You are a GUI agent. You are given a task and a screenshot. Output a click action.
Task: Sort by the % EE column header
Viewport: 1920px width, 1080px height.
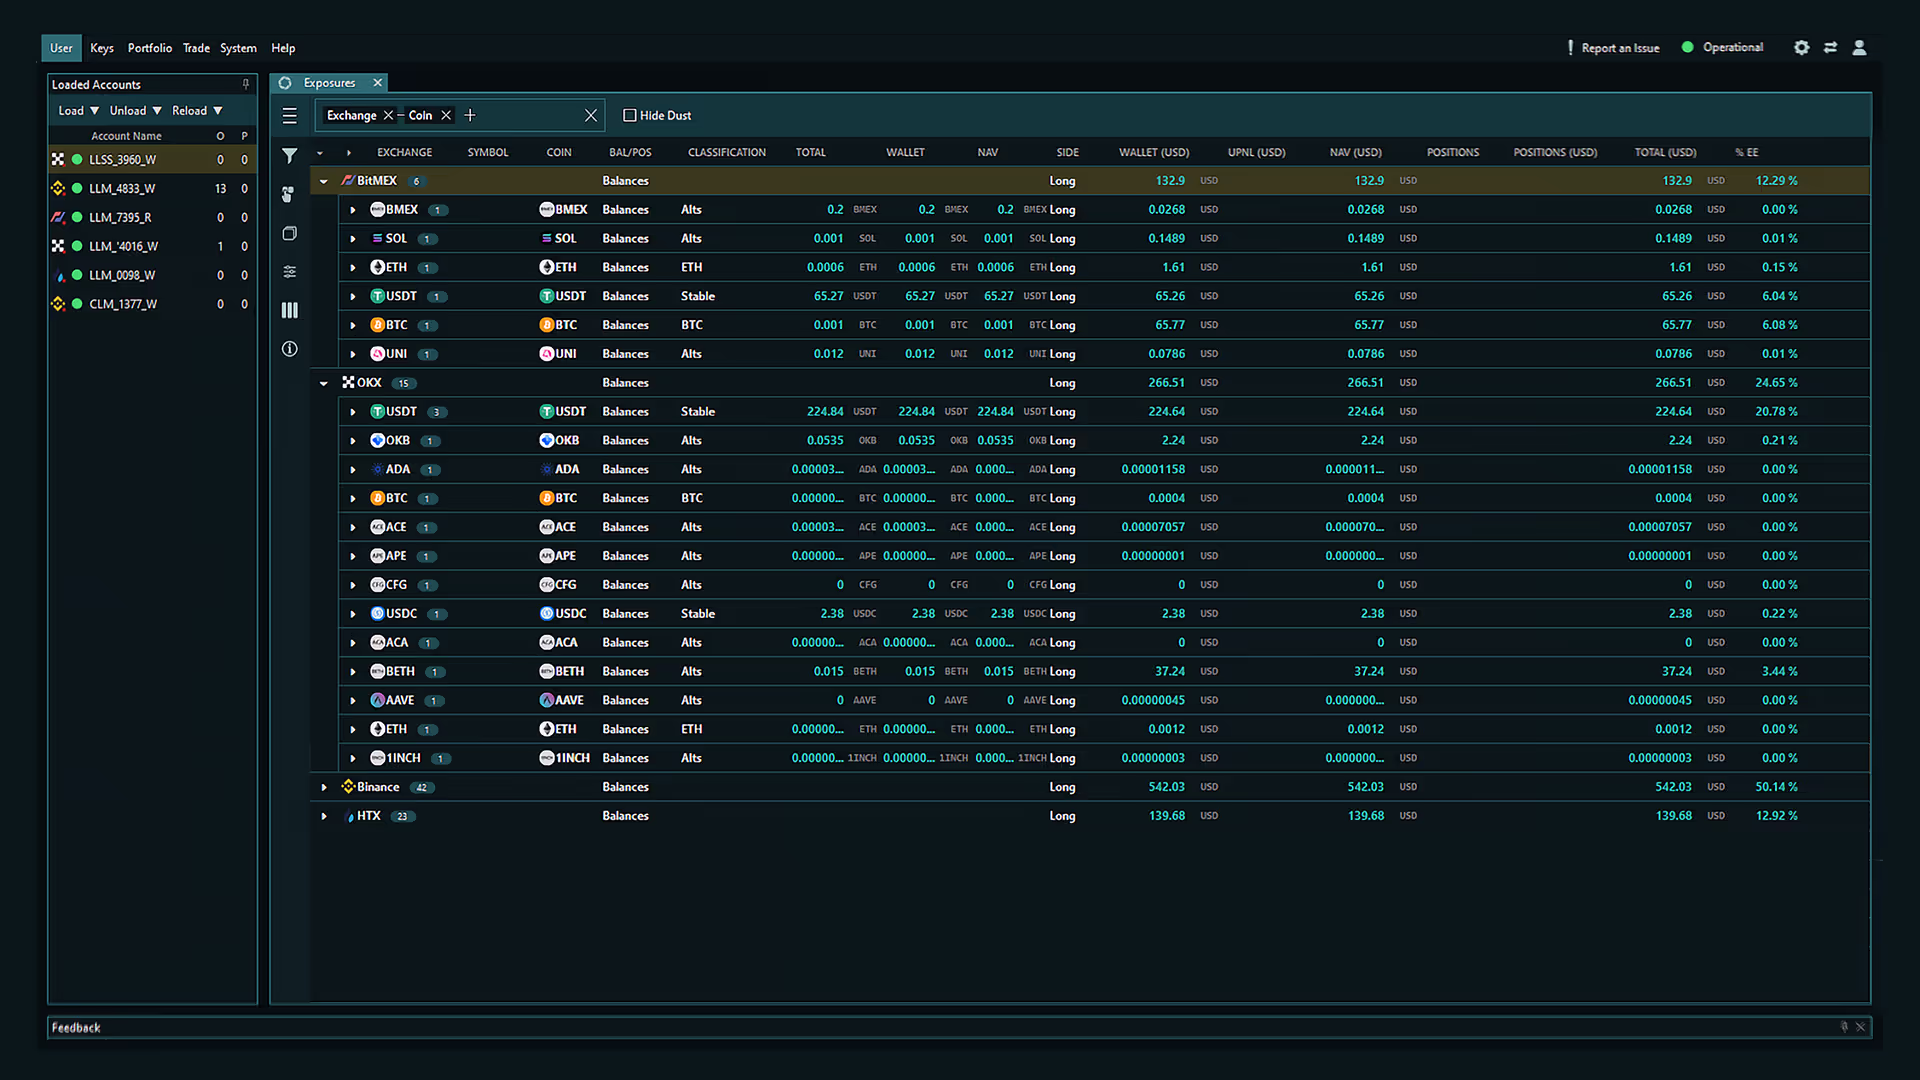[x=1746, y=153]
